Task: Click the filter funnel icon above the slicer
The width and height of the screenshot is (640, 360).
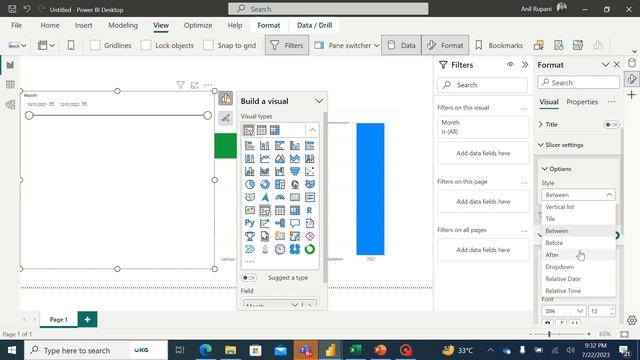Action: (x=180, y=85)
